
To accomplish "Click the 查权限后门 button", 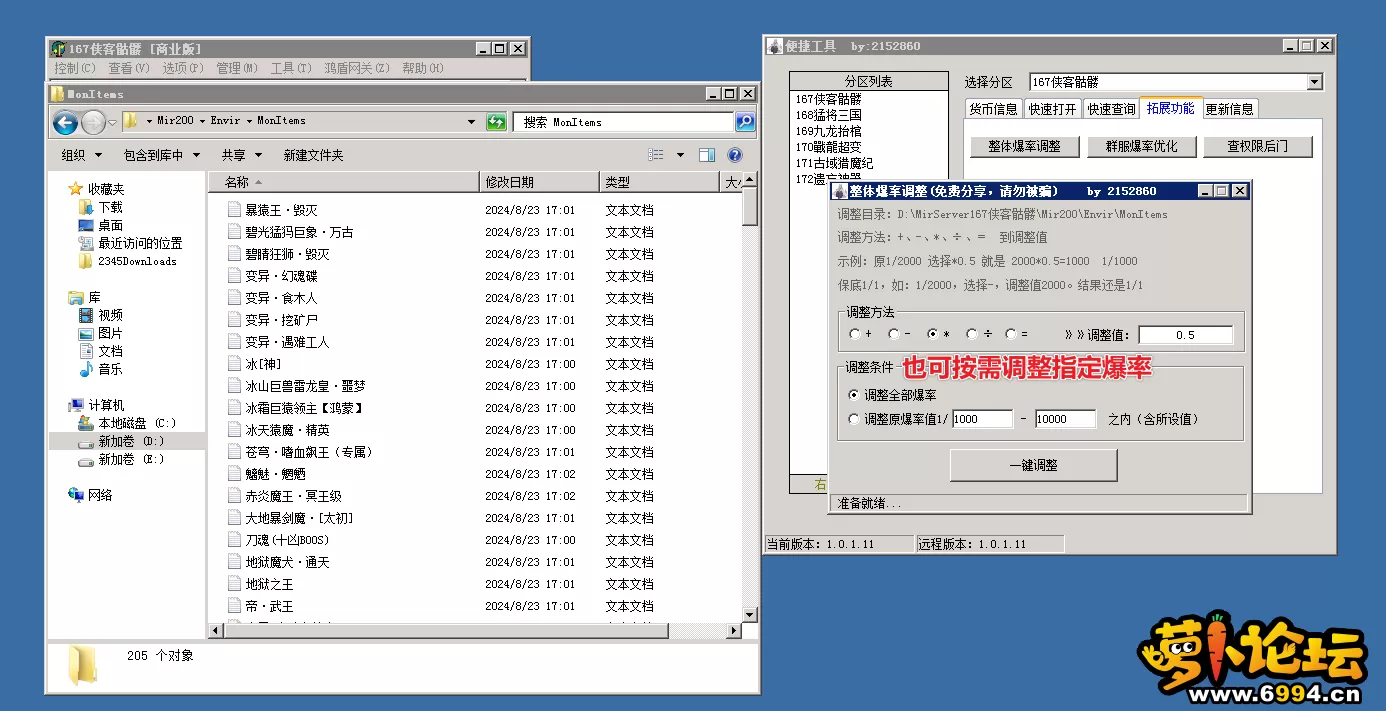I will point(1258,146).
